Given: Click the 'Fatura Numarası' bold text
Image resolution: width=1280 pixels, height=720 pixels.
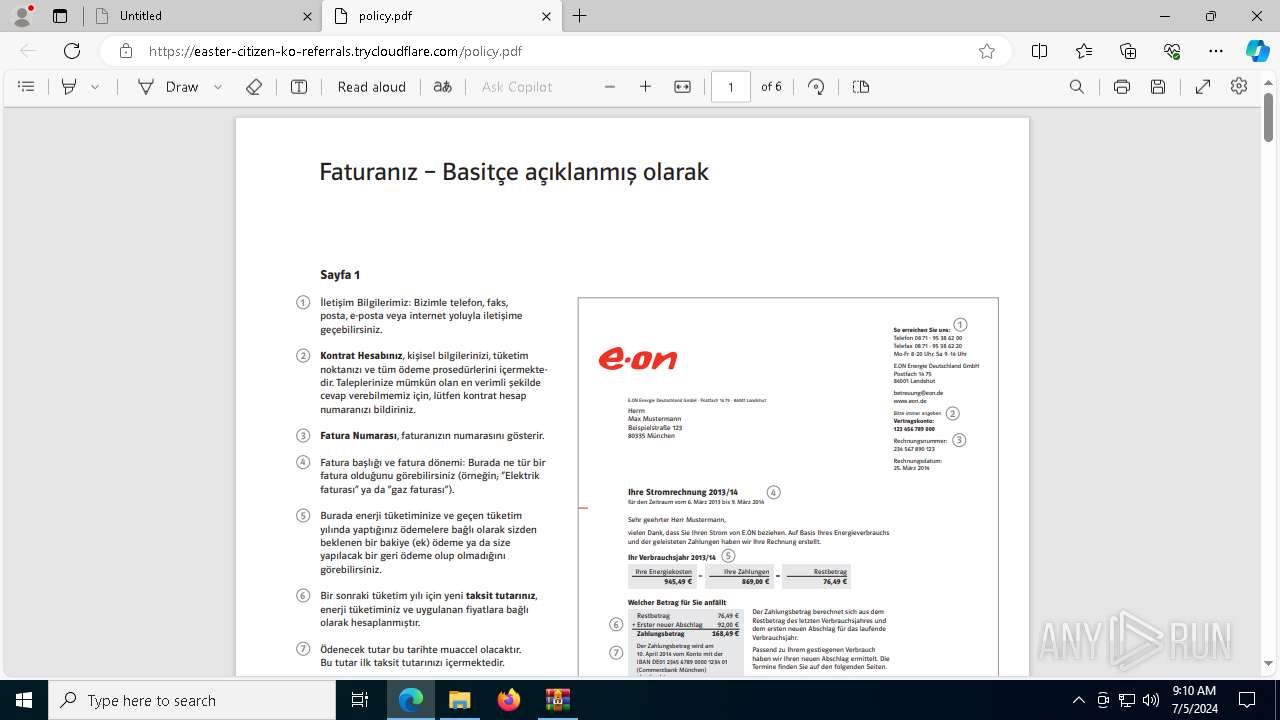Looking at the screenshot, I should [358, 436].
